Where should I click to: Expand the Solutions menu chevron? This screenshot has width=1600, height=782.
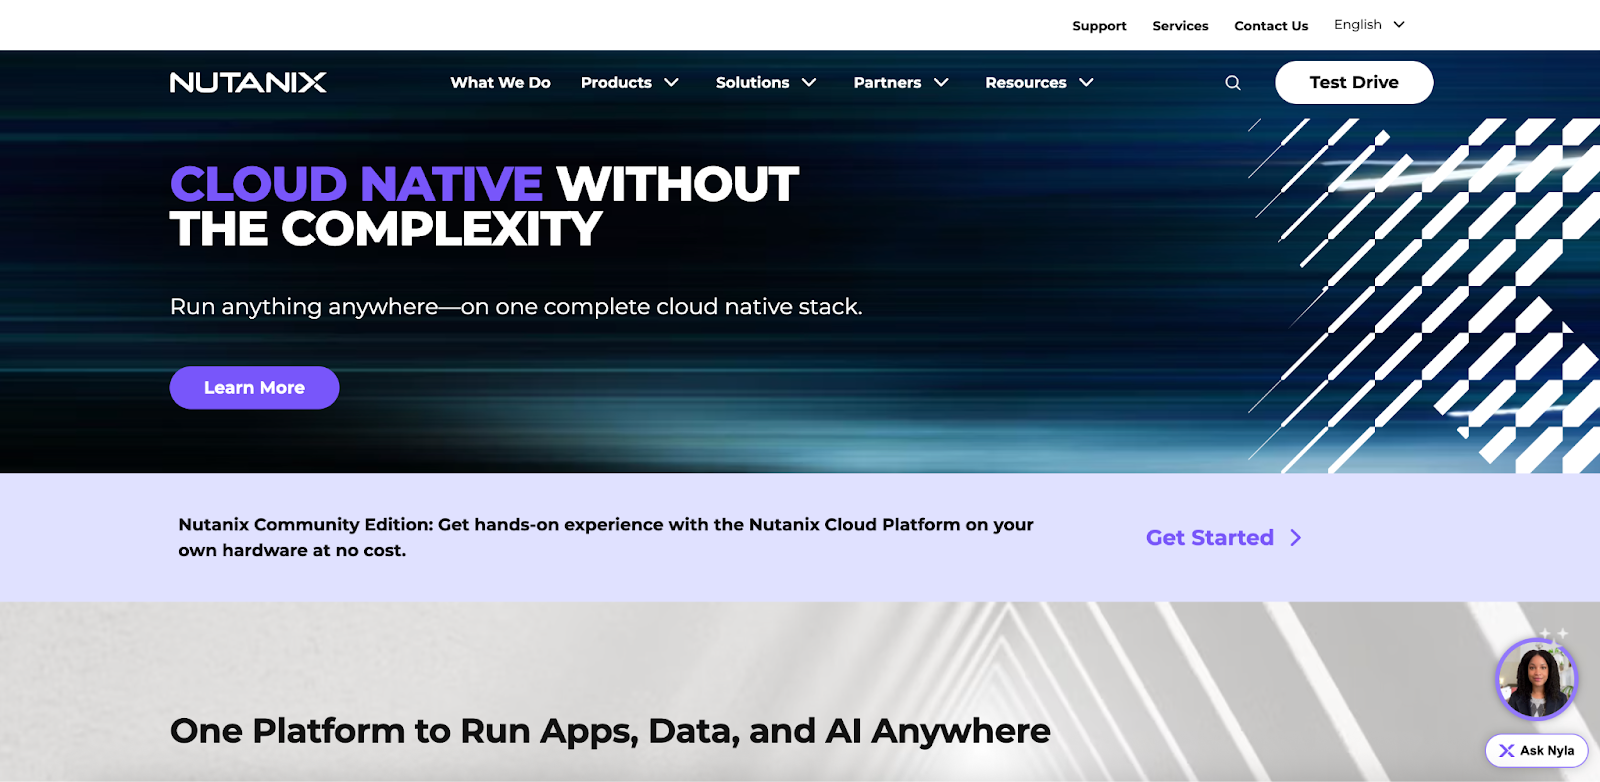coord(809,83)
